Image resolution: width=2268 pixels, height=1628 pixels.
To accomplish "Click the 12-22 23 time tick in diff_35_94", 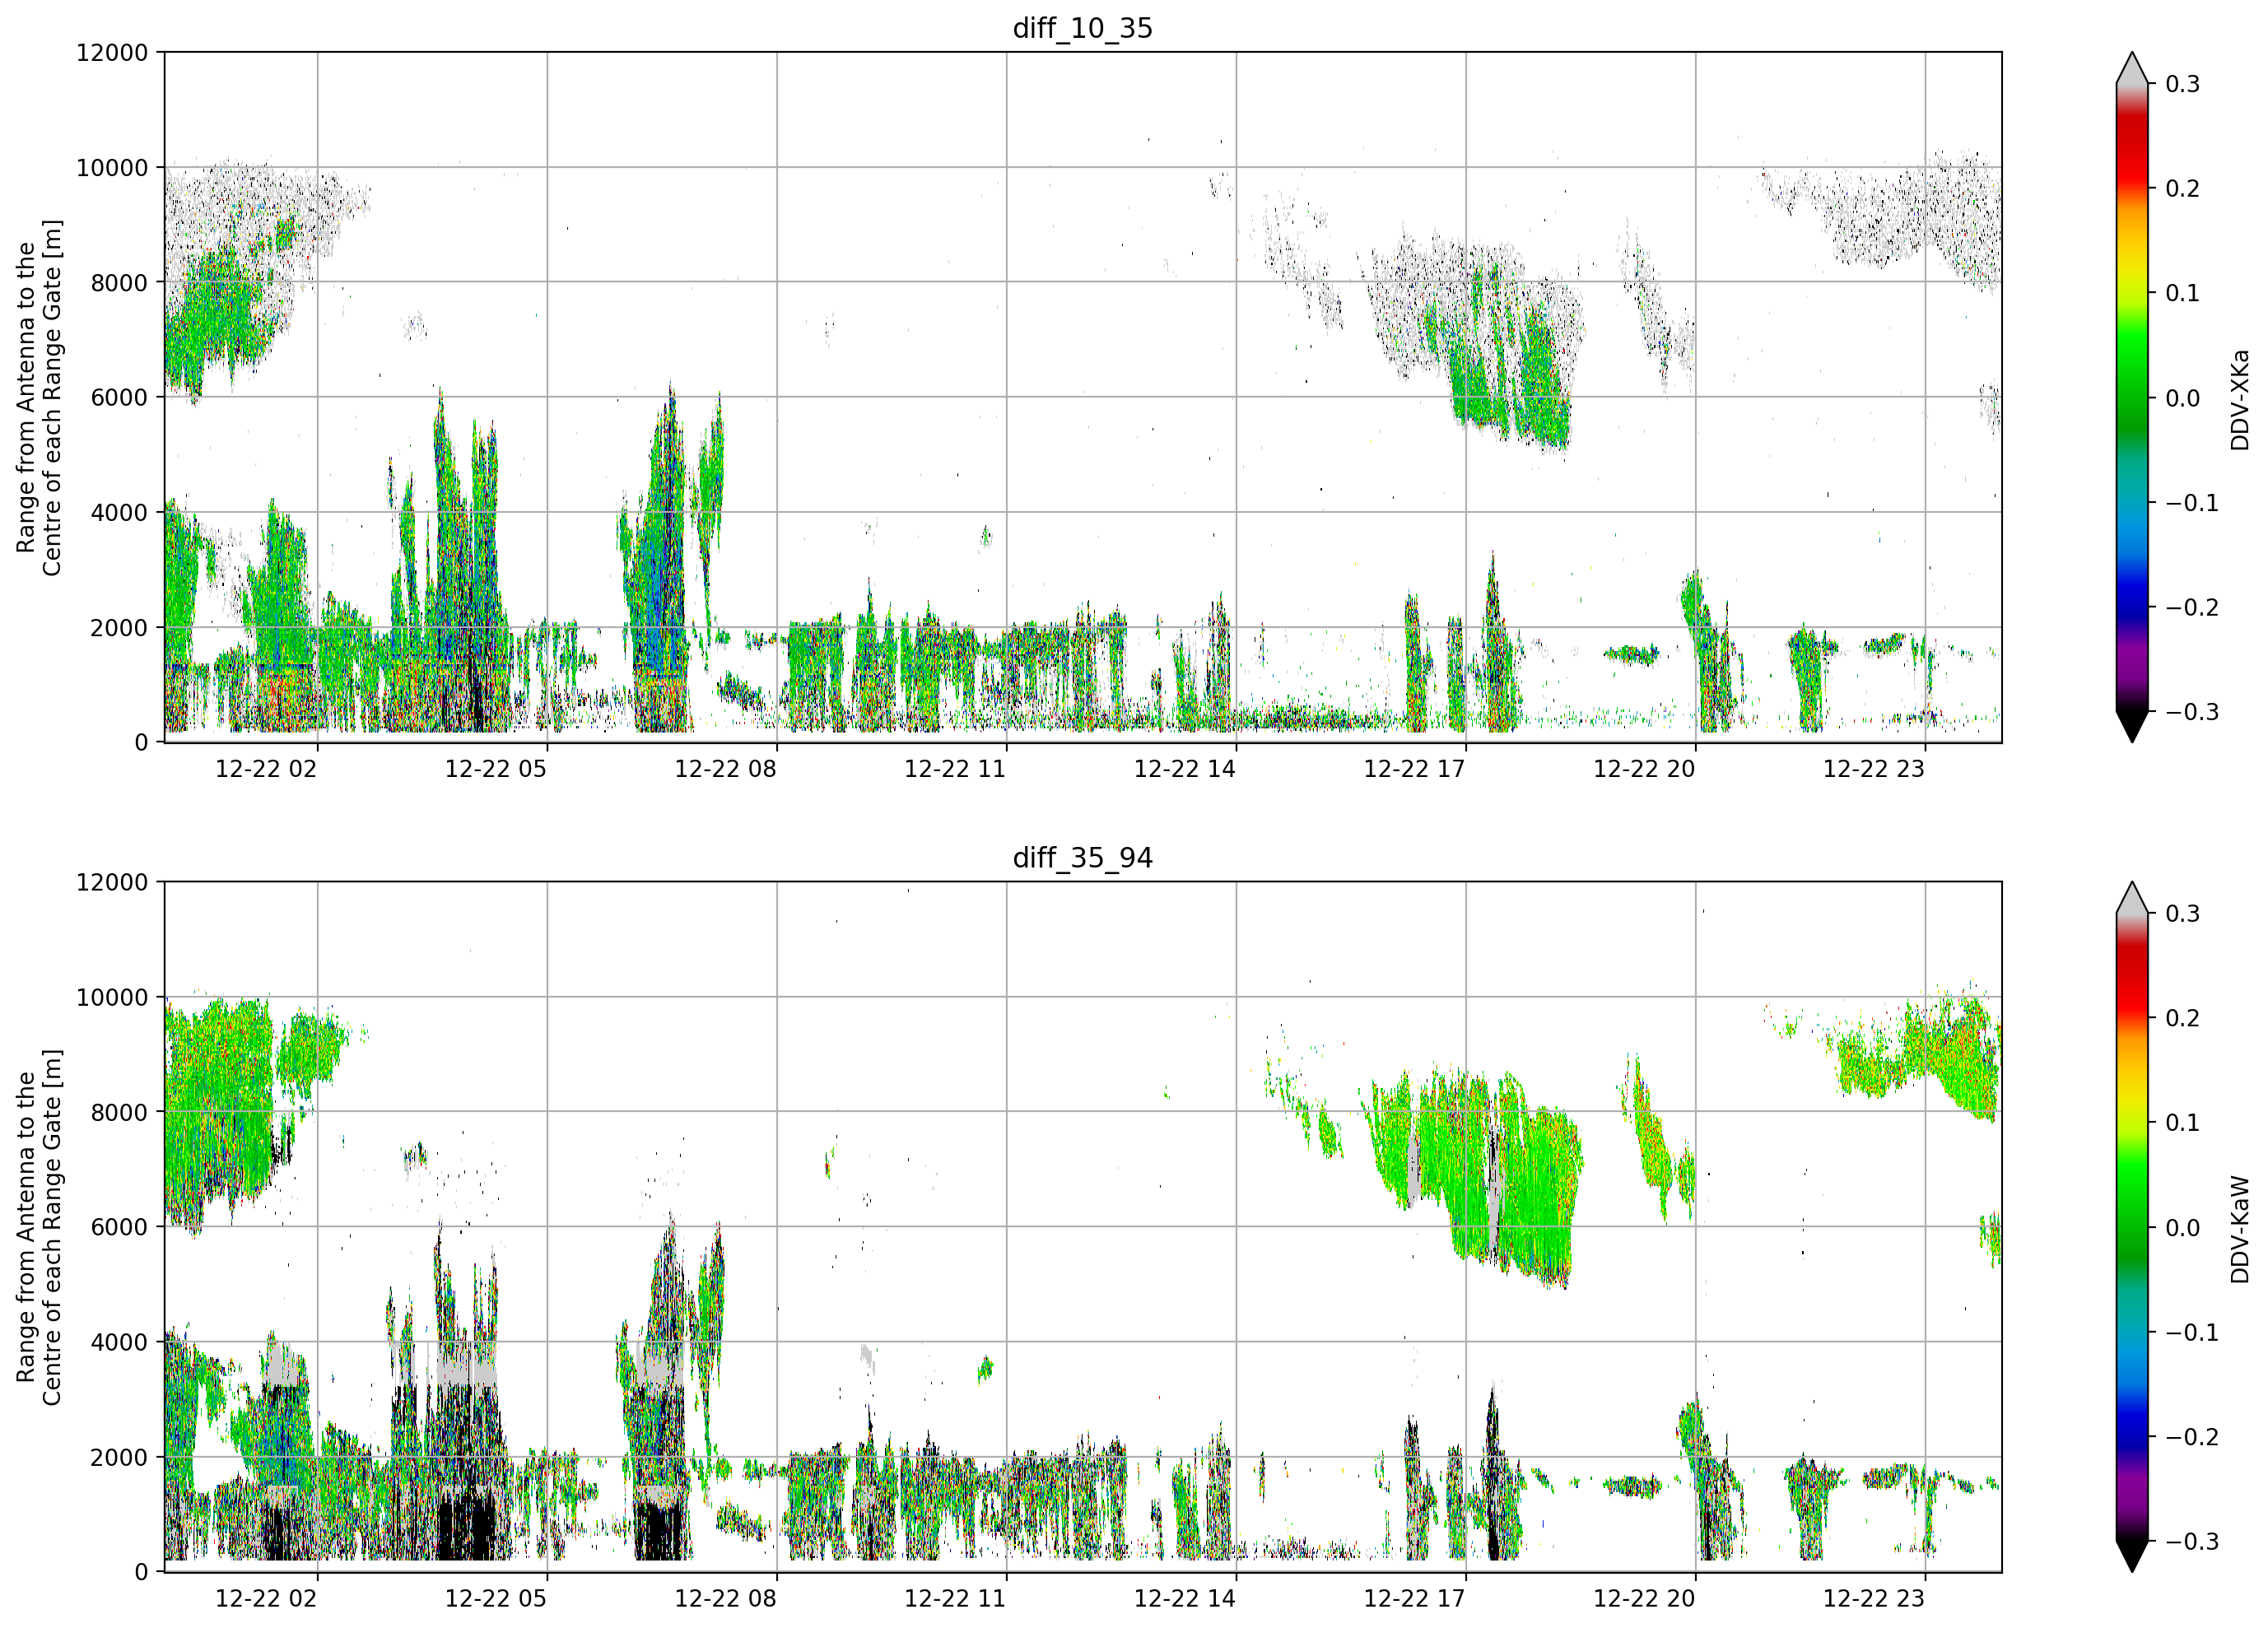I will [x=1874, y=1599].
